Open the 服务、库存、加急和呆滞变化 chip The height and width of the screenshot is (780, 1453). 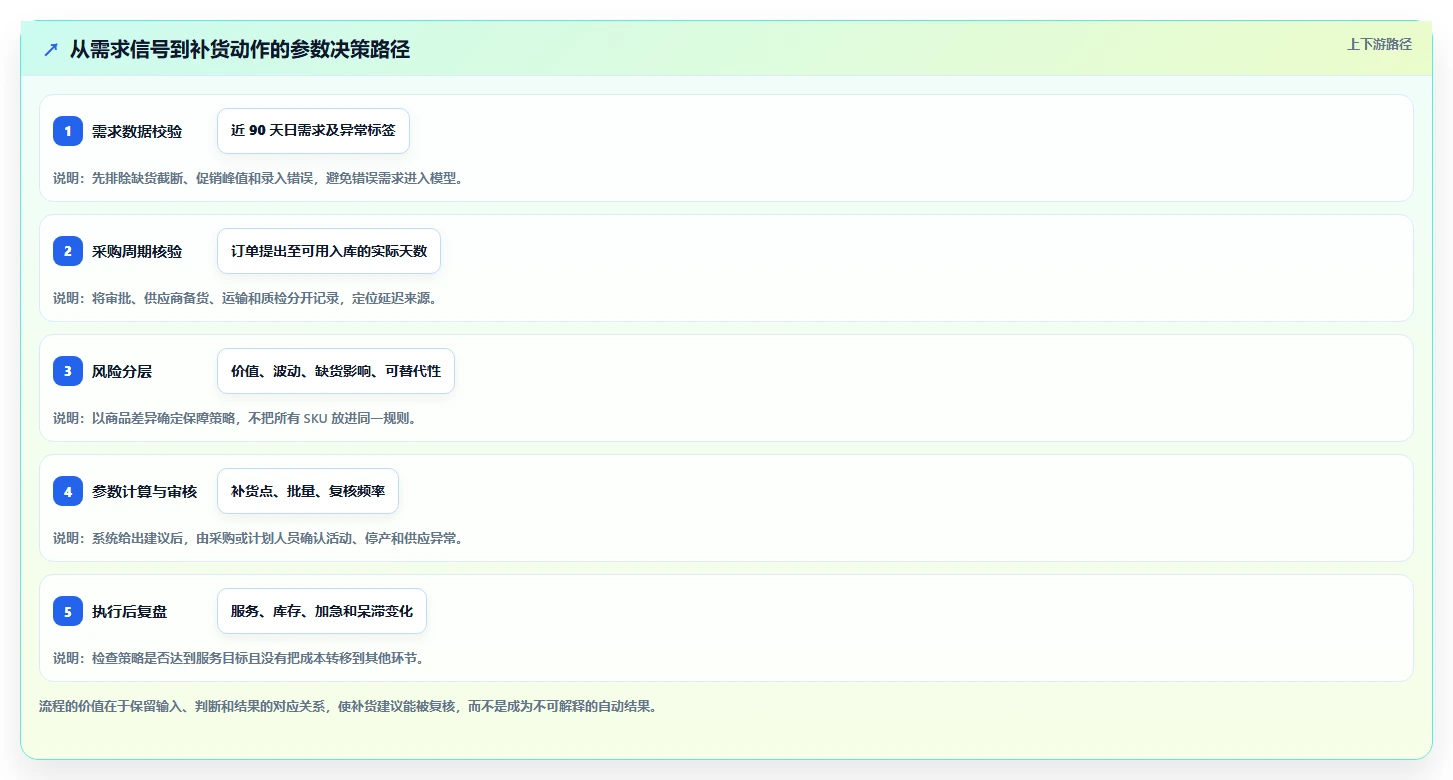[x=322, y=611]
